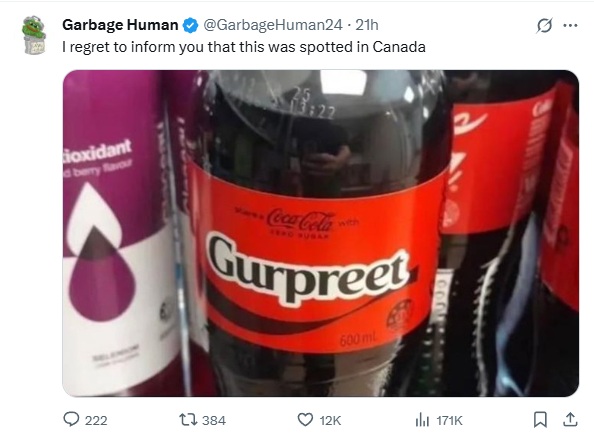
Task: View post analytics bar chart icon
Action: [x=422, y=420]
